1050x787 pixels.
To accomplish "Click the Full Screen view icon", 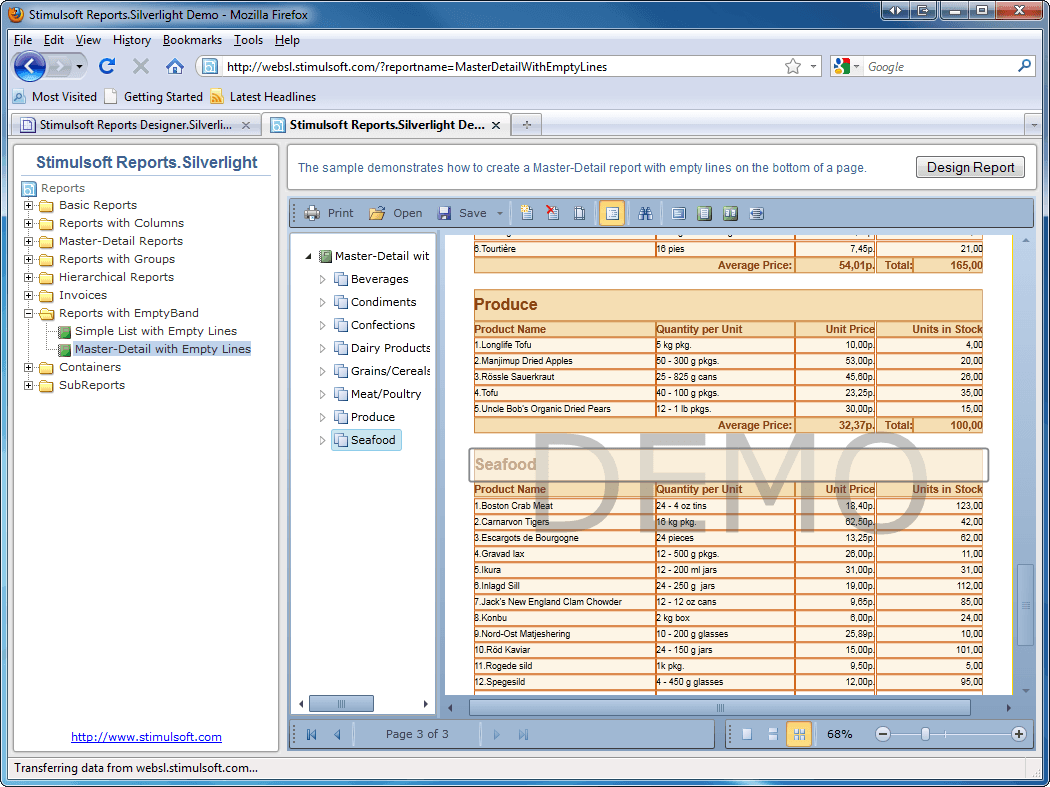I will 678,214.
